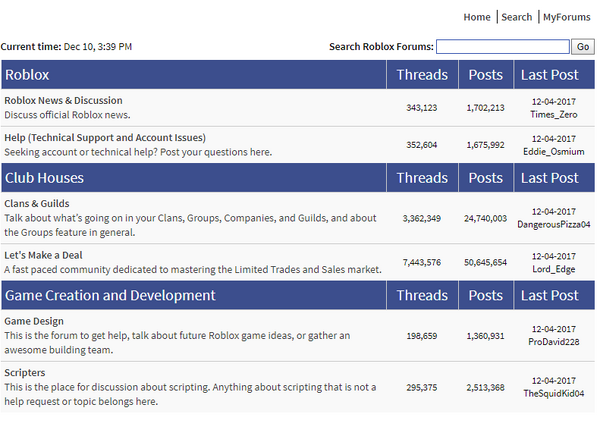Go to MyForums

(x=566, y=17)
